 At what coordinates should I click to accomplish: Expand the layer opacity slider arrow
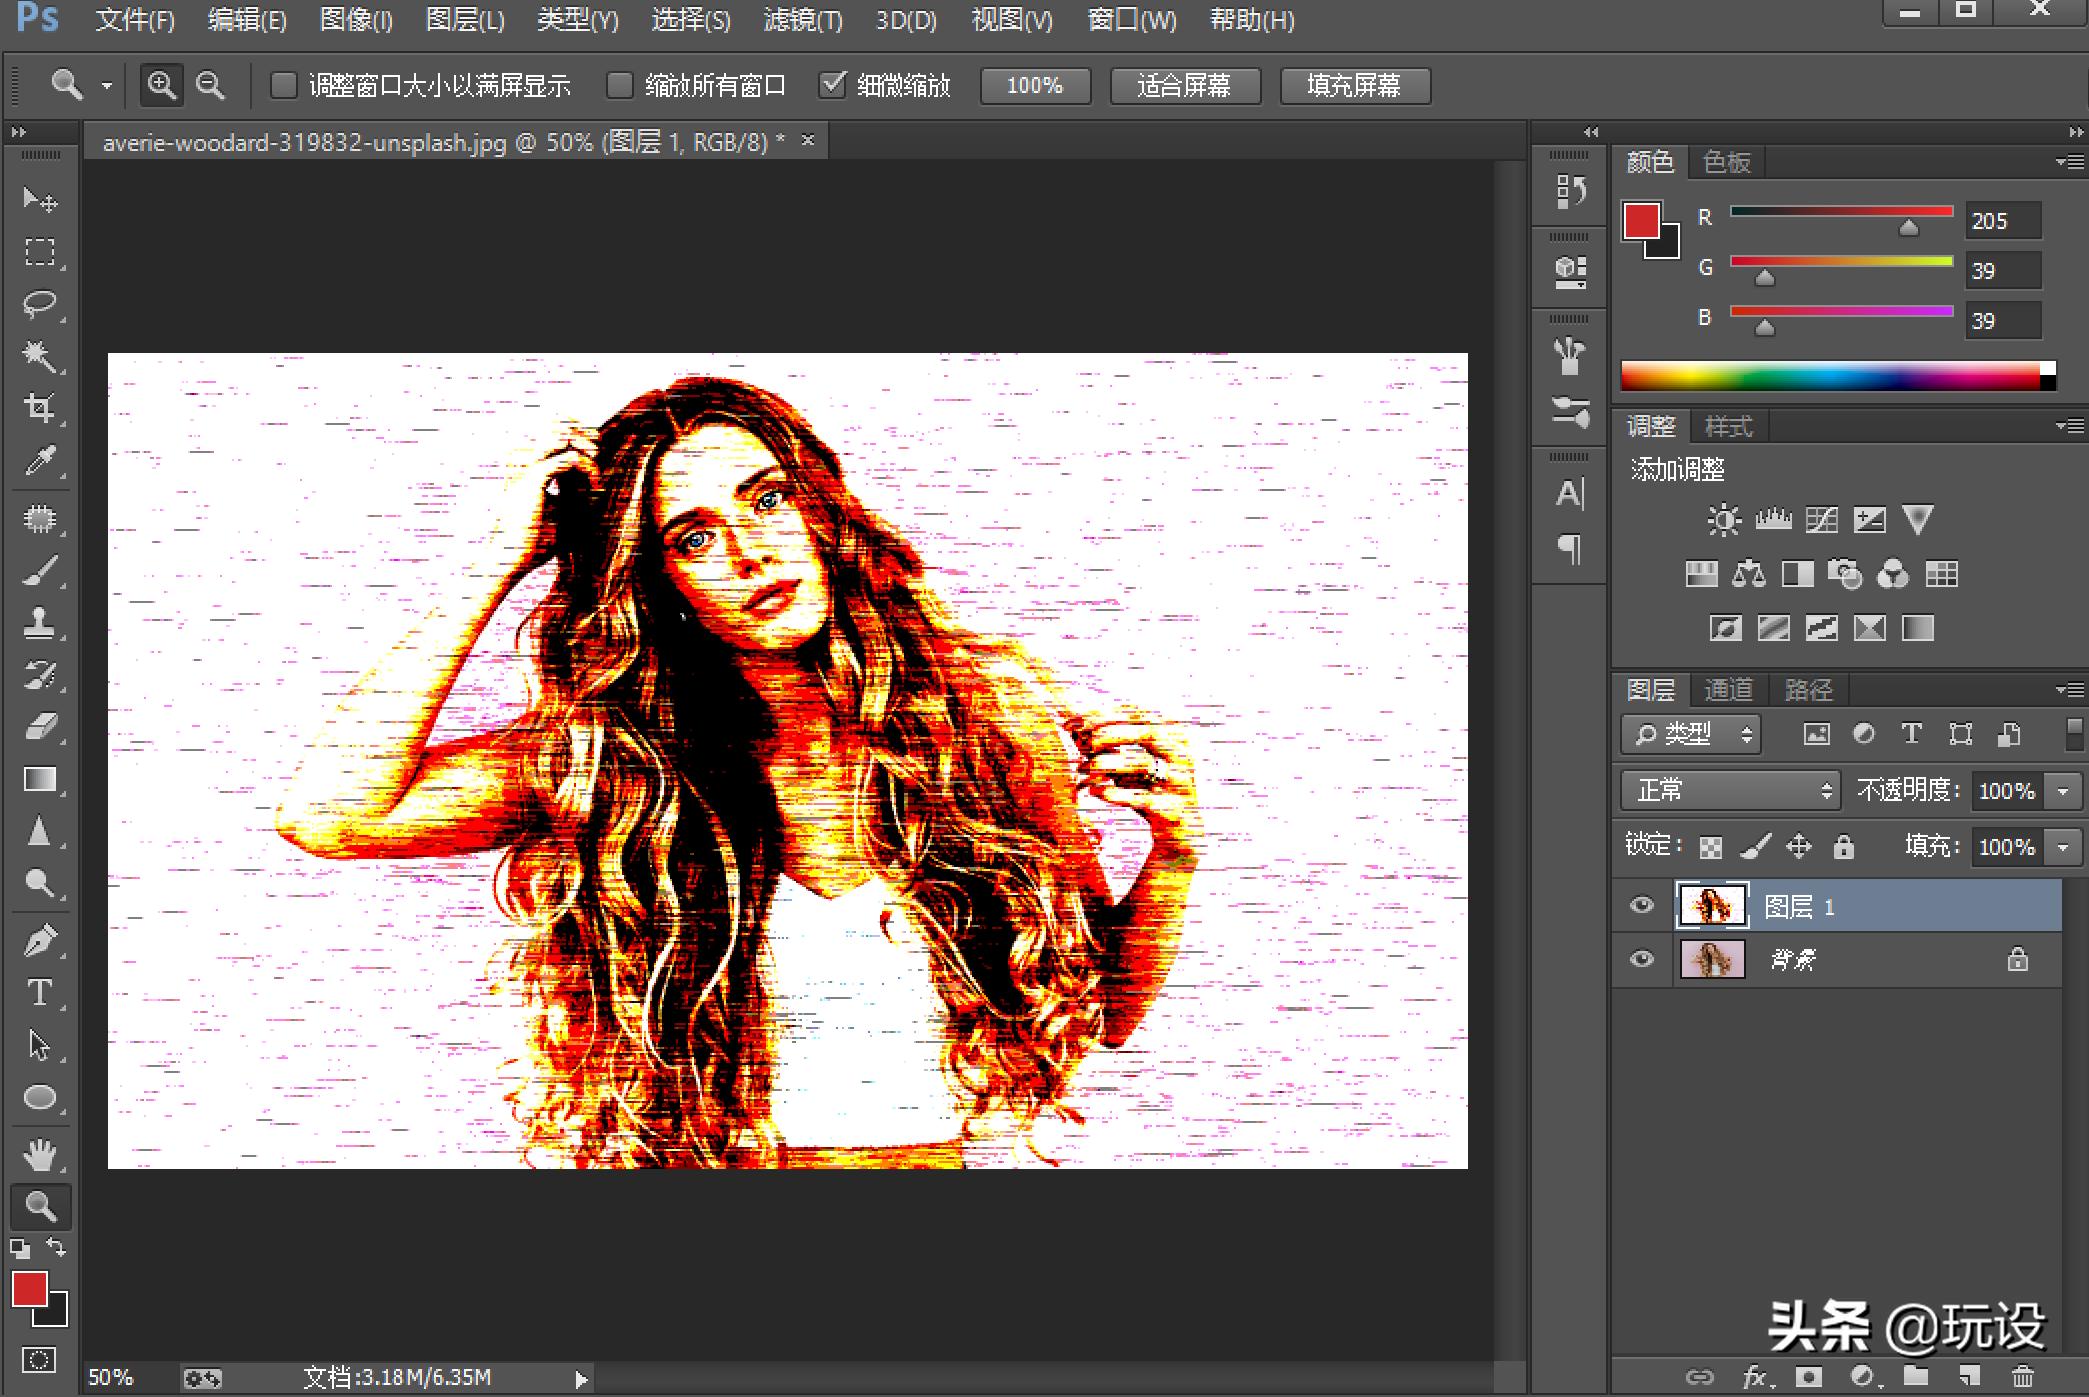click(x=2063, y=791)
